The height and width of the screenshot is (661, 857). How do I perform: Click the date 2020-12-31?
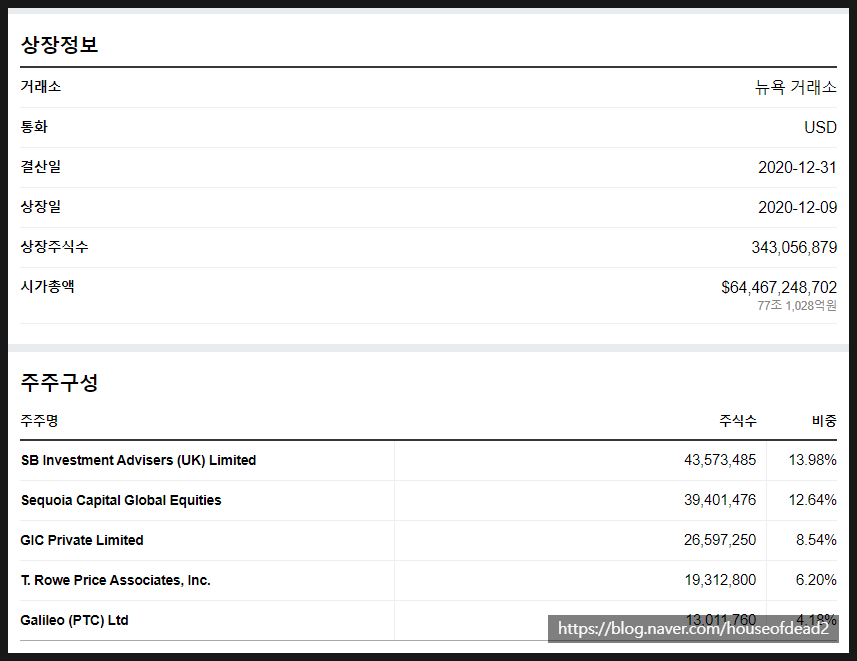tap(797, 167)
